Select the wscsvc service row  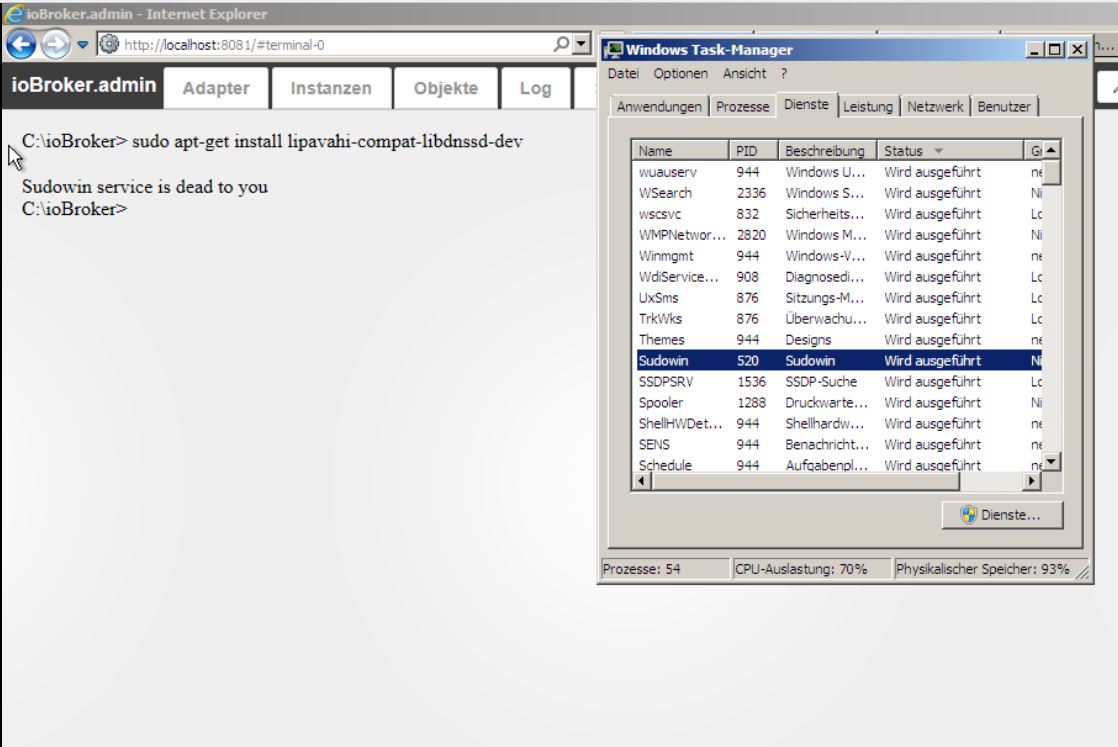tap(838, 214)
